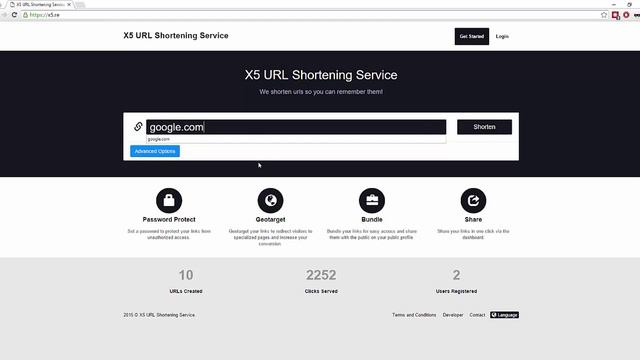Click the 2015 copyright footer text

click(x=159, y=315)
